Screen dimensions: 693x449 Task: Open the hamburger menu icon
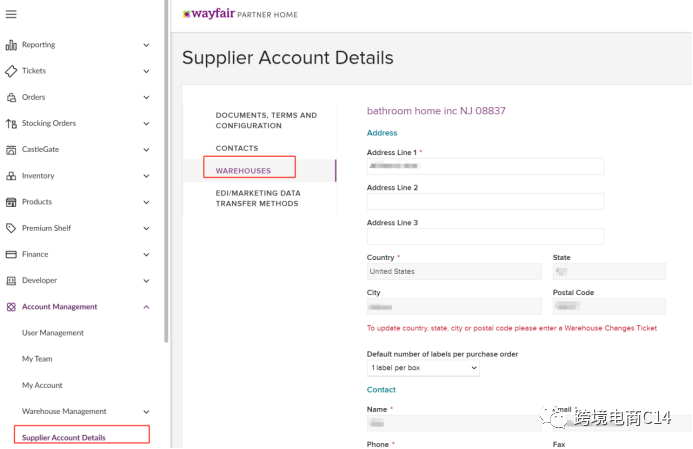pos(11,14)
